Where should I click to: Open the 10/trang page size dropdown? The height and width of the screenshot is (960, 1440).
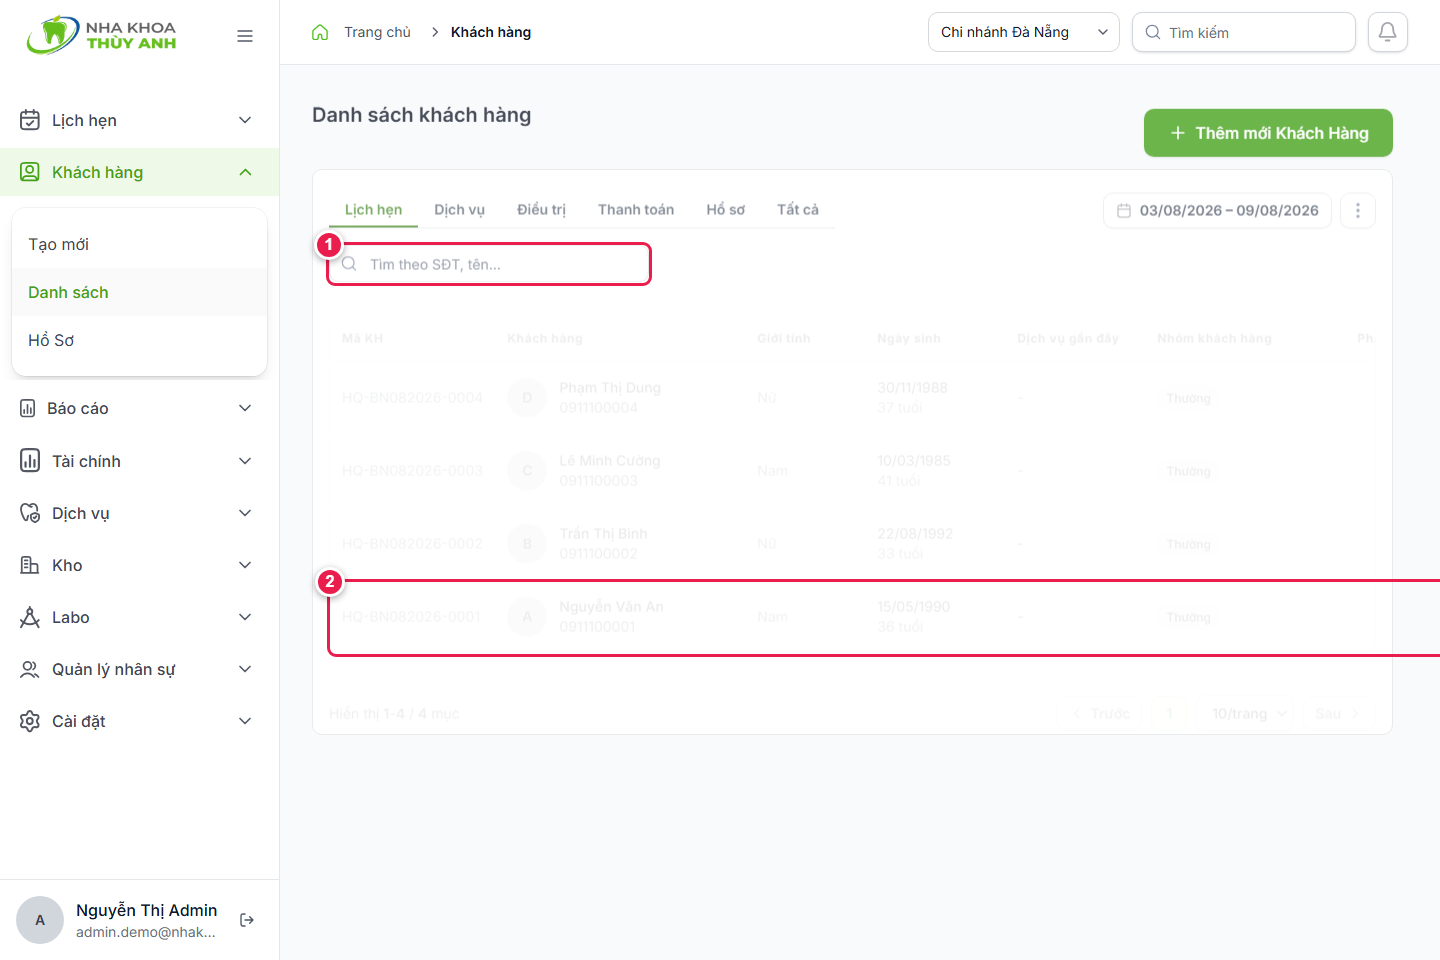tap(1249, 714)
